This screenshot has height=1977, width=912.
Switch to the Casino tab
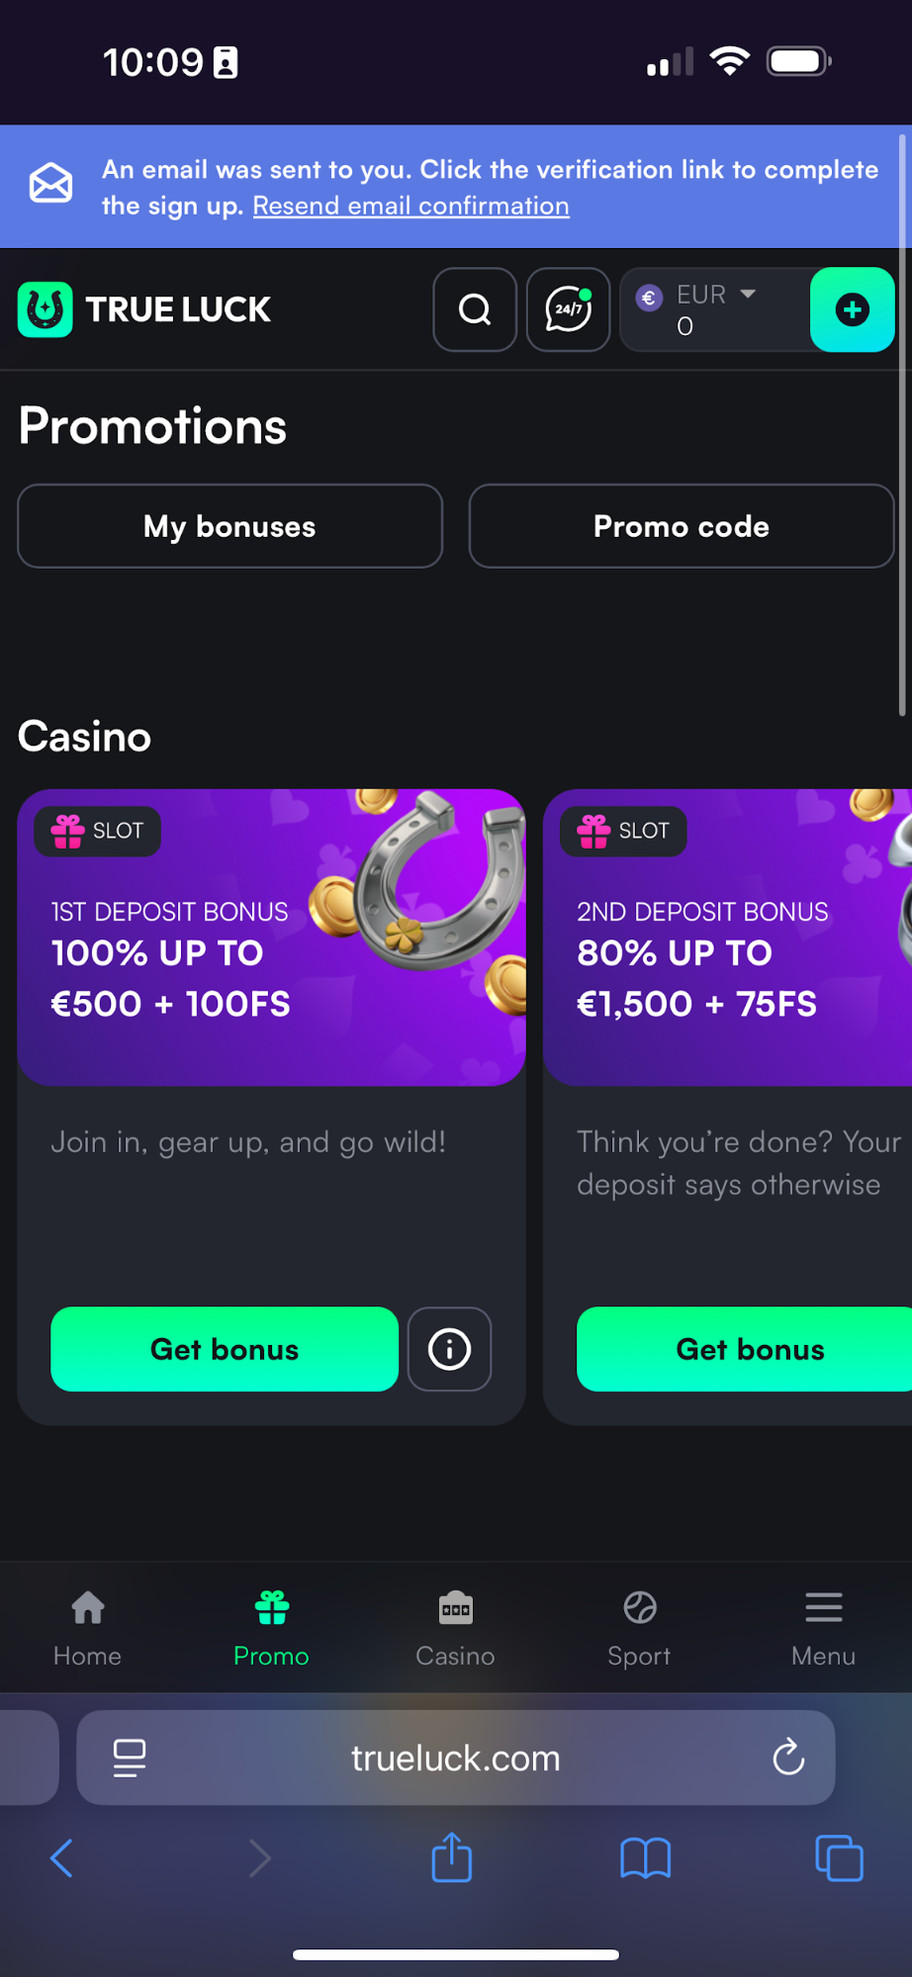(455, 1628)
